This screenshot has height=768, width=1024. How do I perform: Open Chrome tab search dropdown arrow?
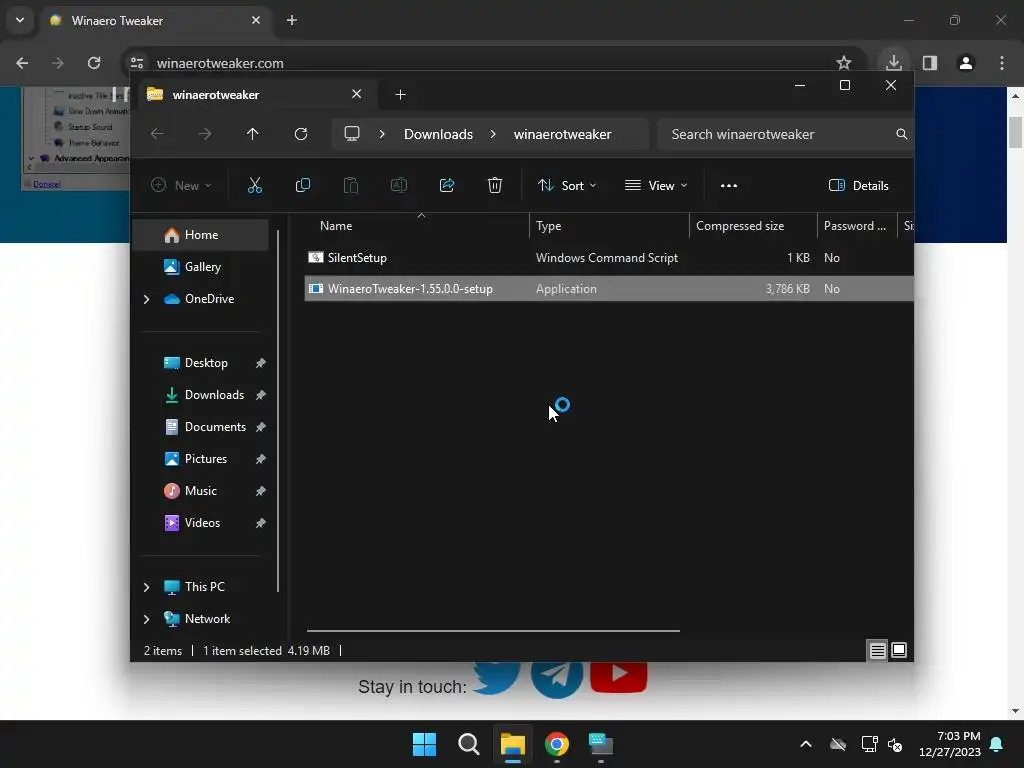(x=20, y=20)
